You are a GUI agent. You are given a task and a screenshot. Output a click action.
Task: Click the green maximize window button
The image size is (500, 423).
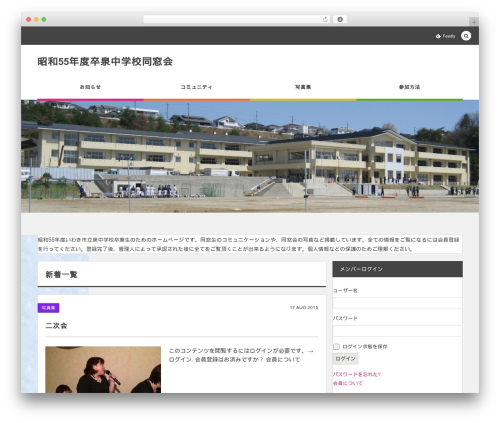pos(44,19)
